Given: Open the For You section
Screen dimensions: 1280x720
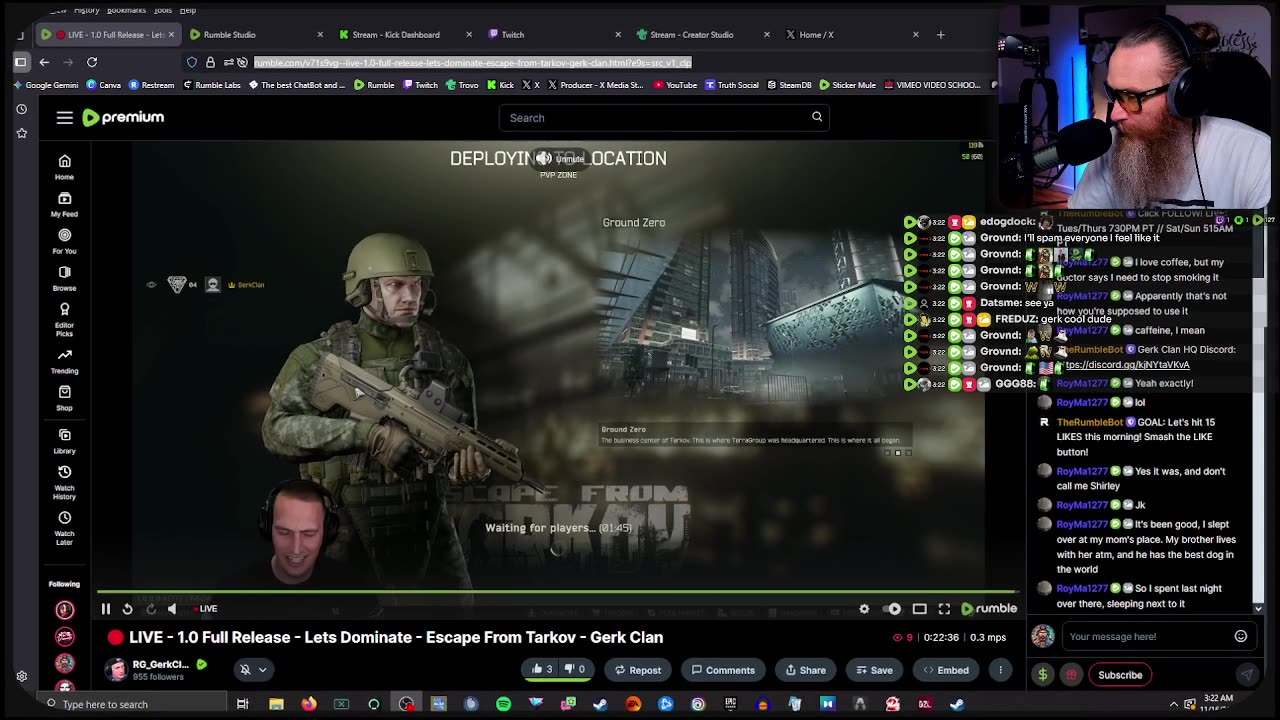Looking at the screenshot, I should point(64,241).
